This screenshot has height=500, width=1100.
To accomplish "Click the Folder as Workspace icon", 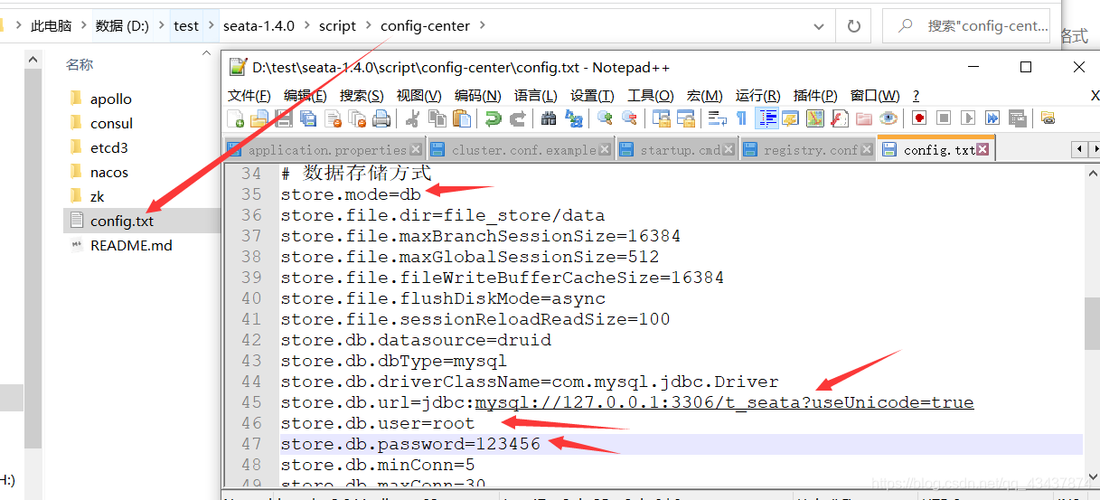I will pos(864,119).
